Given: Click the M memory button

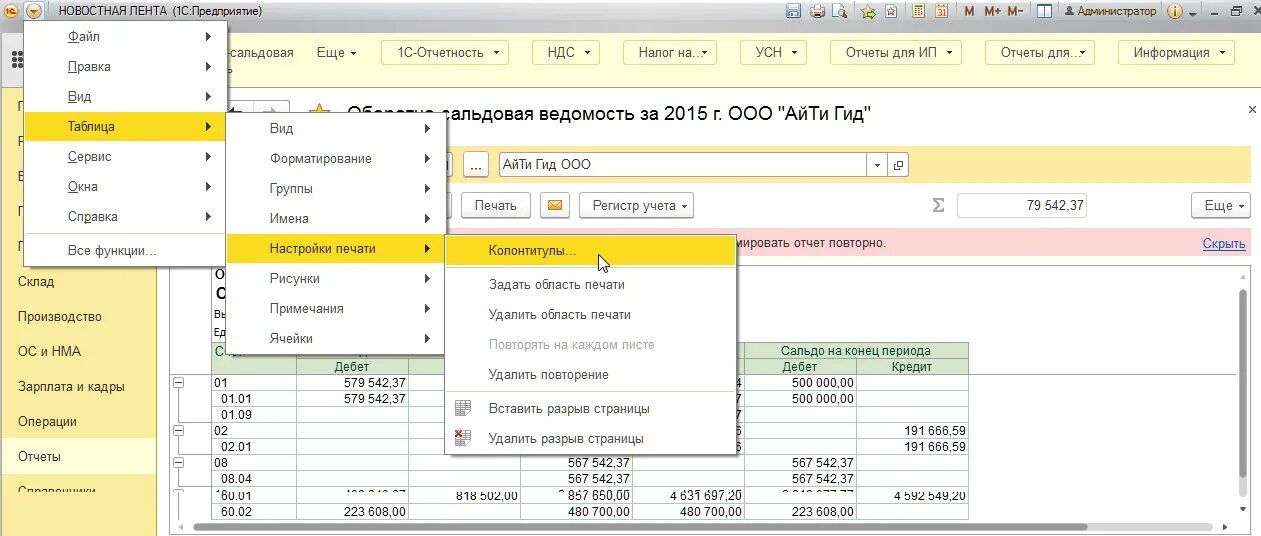Looking at the screenshot, I should tap(970, 11).
